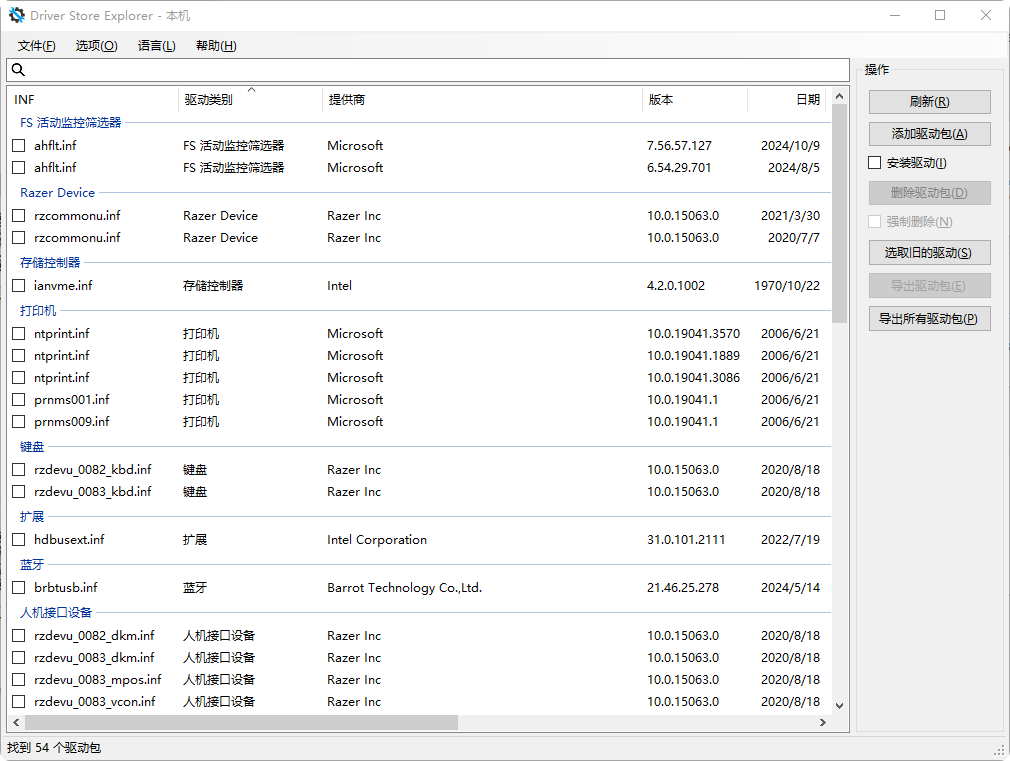
Task: Enable the 安装驱动(I) checkbox
Action: (x=874, y=163)
